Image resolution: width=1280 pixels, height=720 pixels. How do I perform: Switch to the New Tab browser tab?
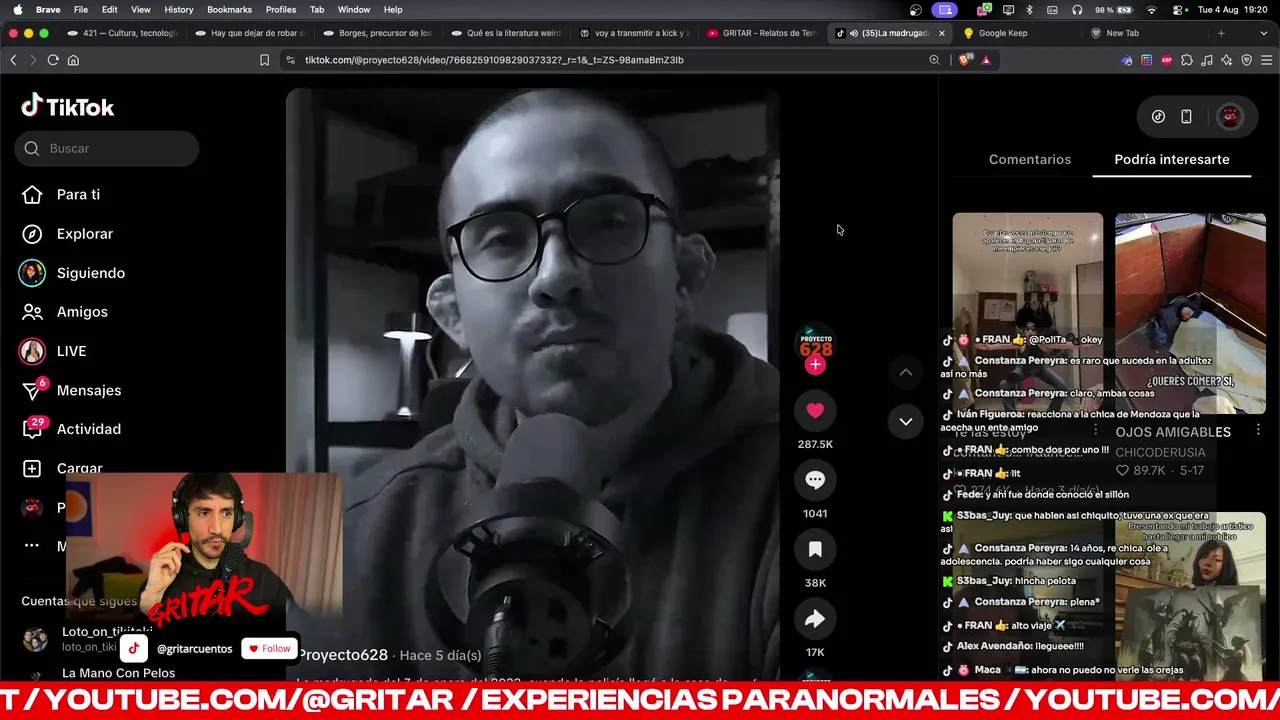coord(1143,33)
